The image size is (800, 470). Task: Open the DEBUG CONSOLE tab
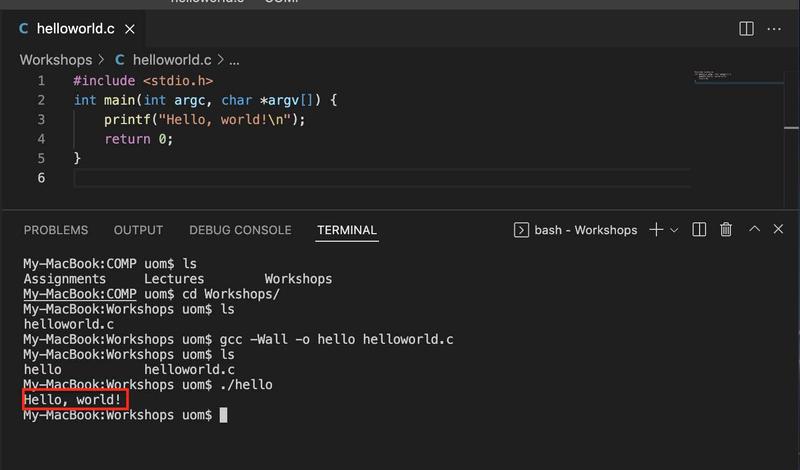(x=240, y=230)
